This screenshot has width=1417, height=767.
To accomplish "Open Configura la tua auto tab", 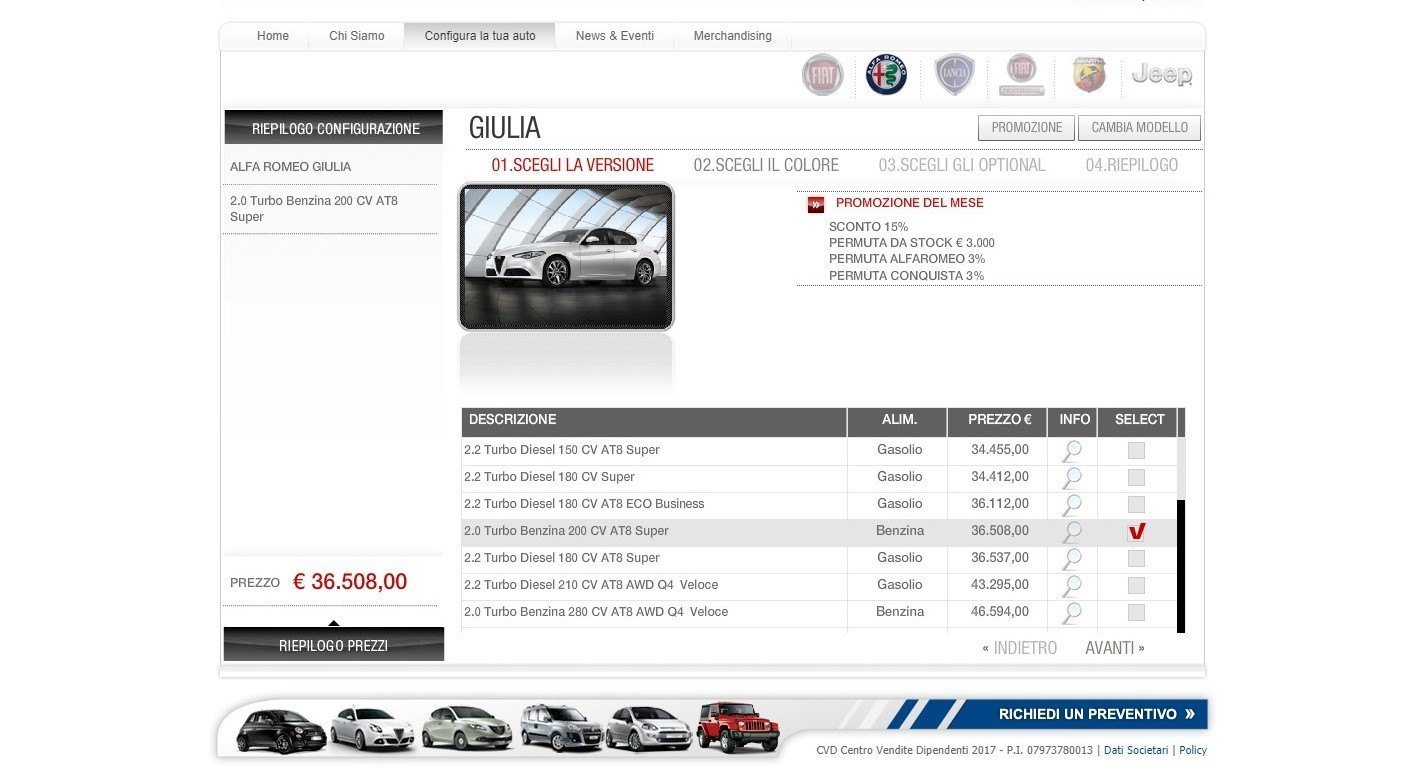I will (x=480, y=36).
